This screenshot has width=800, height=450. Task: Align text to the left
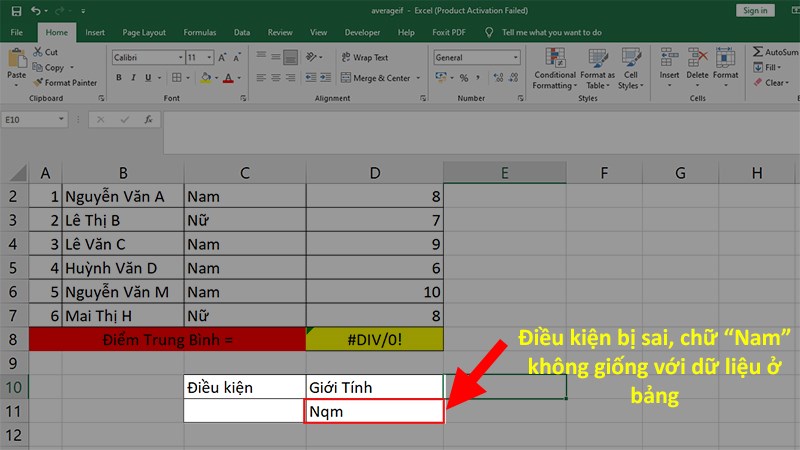[261, 78]
